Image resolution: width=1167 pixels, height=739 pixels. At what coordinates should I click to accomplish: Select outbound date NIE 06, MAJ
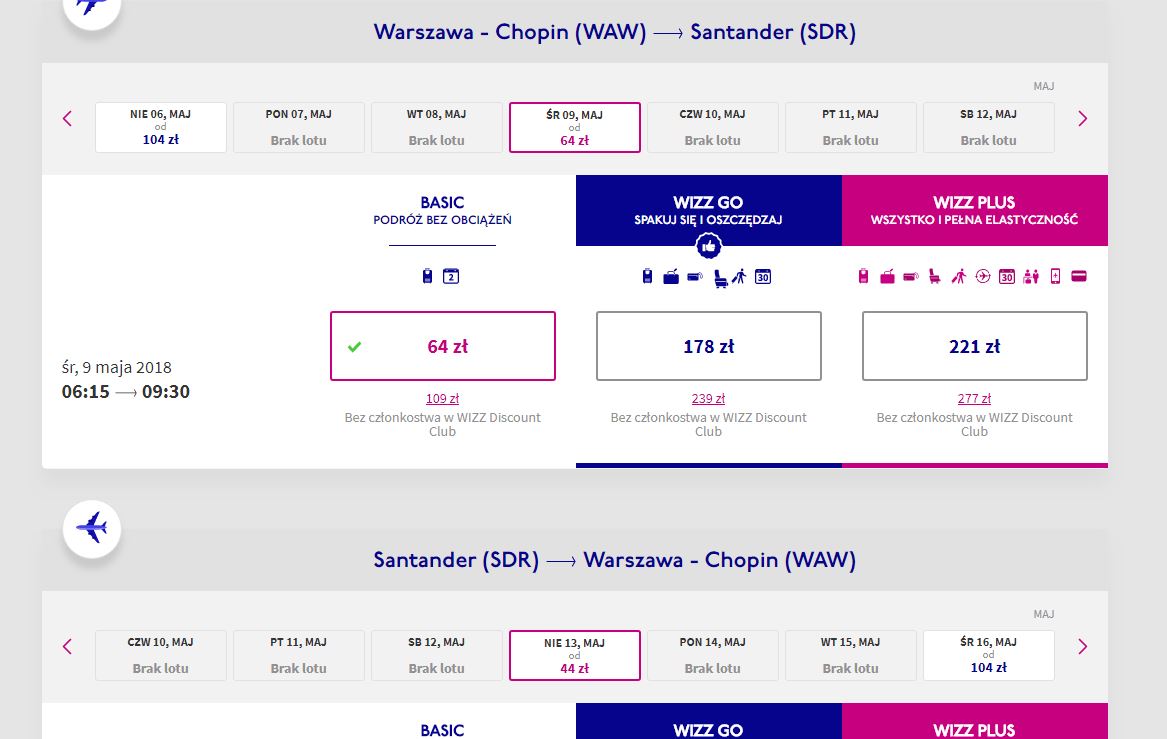pos(161,127)
